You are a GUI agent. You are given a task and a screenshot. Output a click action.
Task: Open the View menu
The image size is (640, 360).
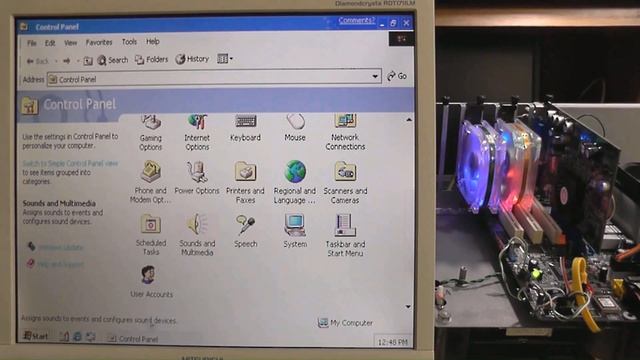click(70, 42)
